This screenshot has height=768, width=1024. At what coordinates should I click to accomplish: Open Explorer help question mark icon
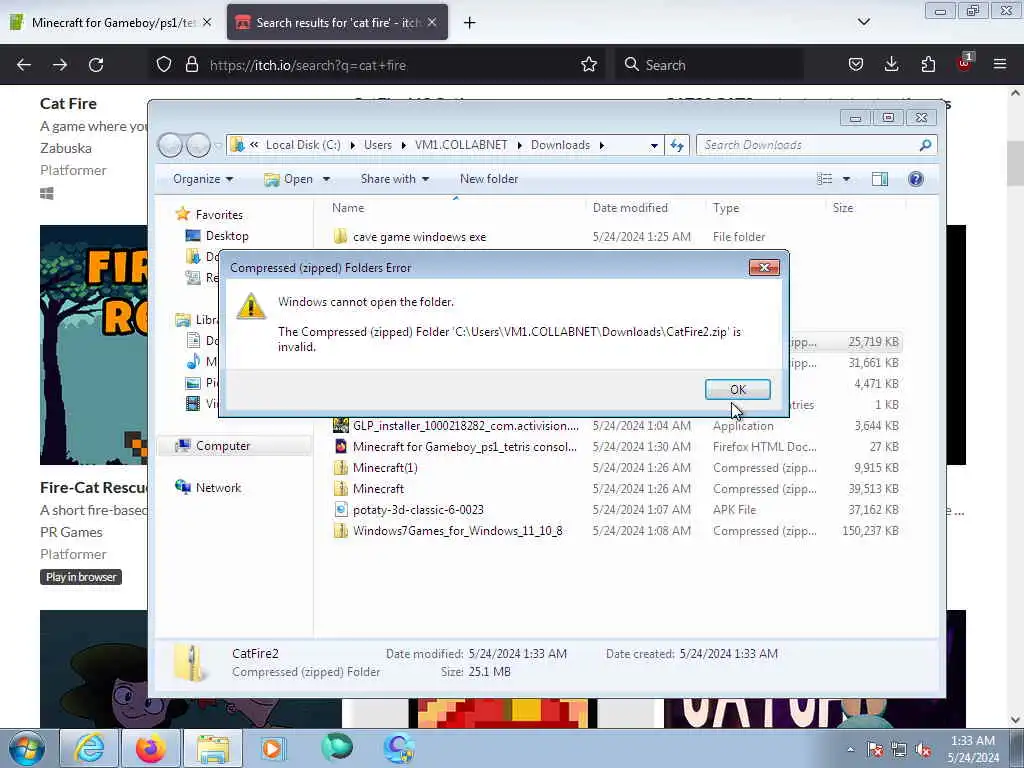point(916,179)
